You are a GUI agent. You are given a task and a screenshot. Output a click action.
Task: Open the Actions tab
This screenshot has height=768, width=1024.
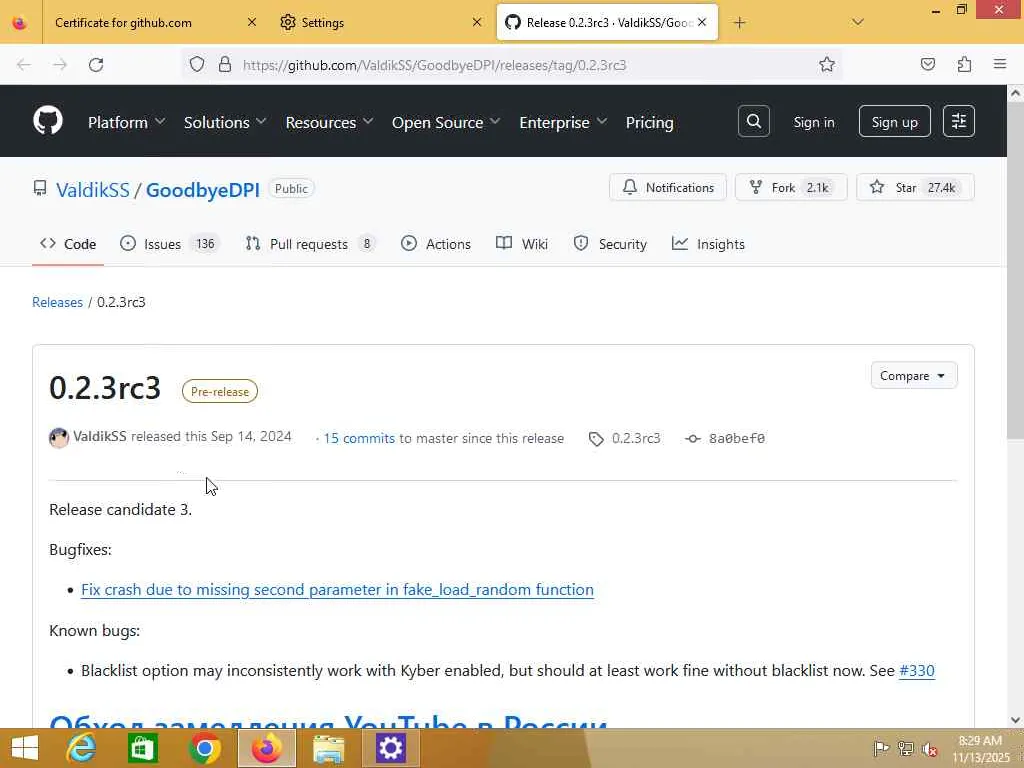pos(436,244)
